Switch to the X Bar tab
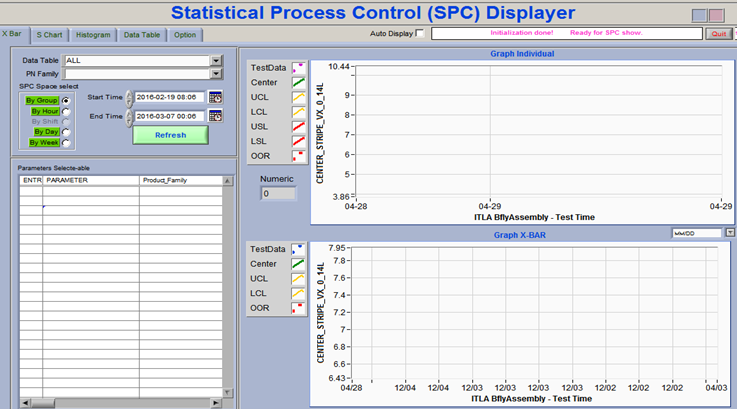The image size is (737, 409). [x=12, y=34]
